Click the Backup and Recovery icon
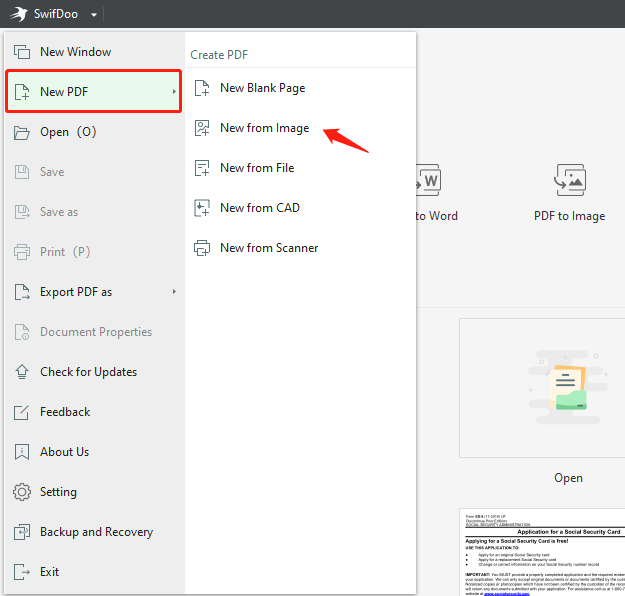This screenshot has height=596, width=625. point(22,532)
